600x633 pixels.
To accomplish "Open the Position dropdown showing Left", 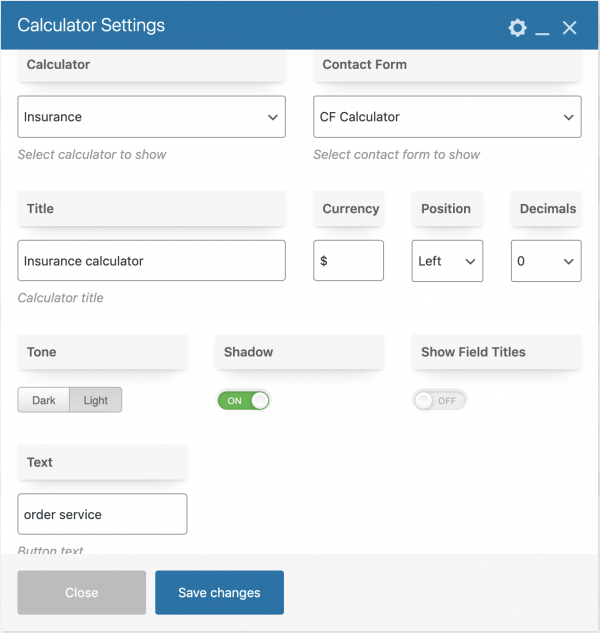I will click(447, 261).
